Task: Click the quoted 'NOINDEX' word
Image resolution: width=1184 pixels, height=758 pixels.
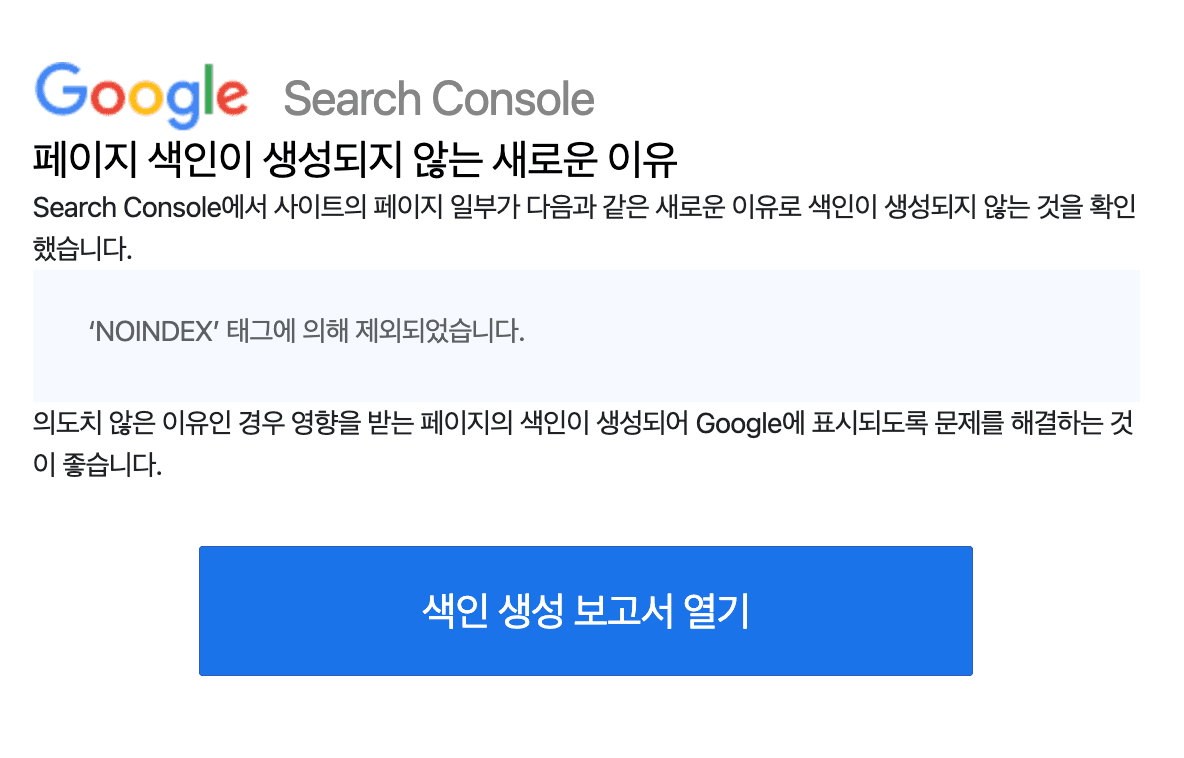Action: pyautogui.click(x=154, y=331)
